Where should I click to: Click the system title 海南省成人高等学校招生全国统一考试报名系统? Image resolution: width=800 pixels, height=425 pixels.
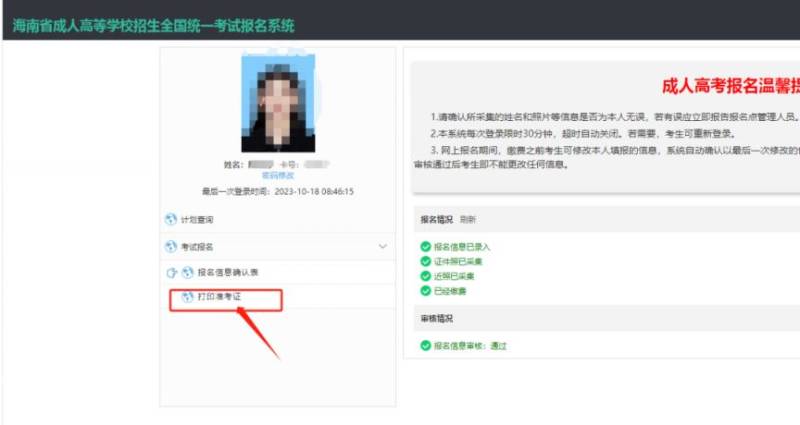154,24
